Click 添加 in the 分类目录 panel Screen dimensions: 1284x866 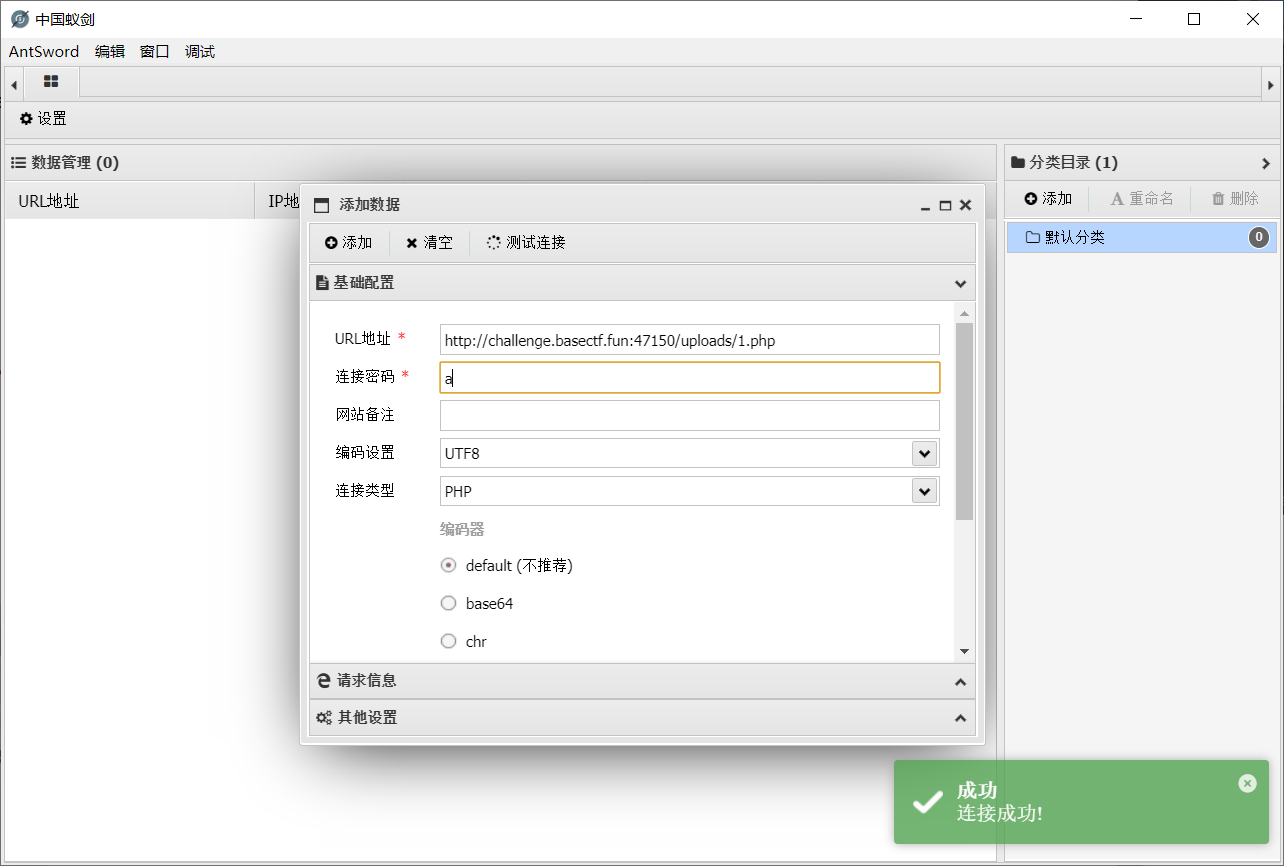pos(1048,199)
